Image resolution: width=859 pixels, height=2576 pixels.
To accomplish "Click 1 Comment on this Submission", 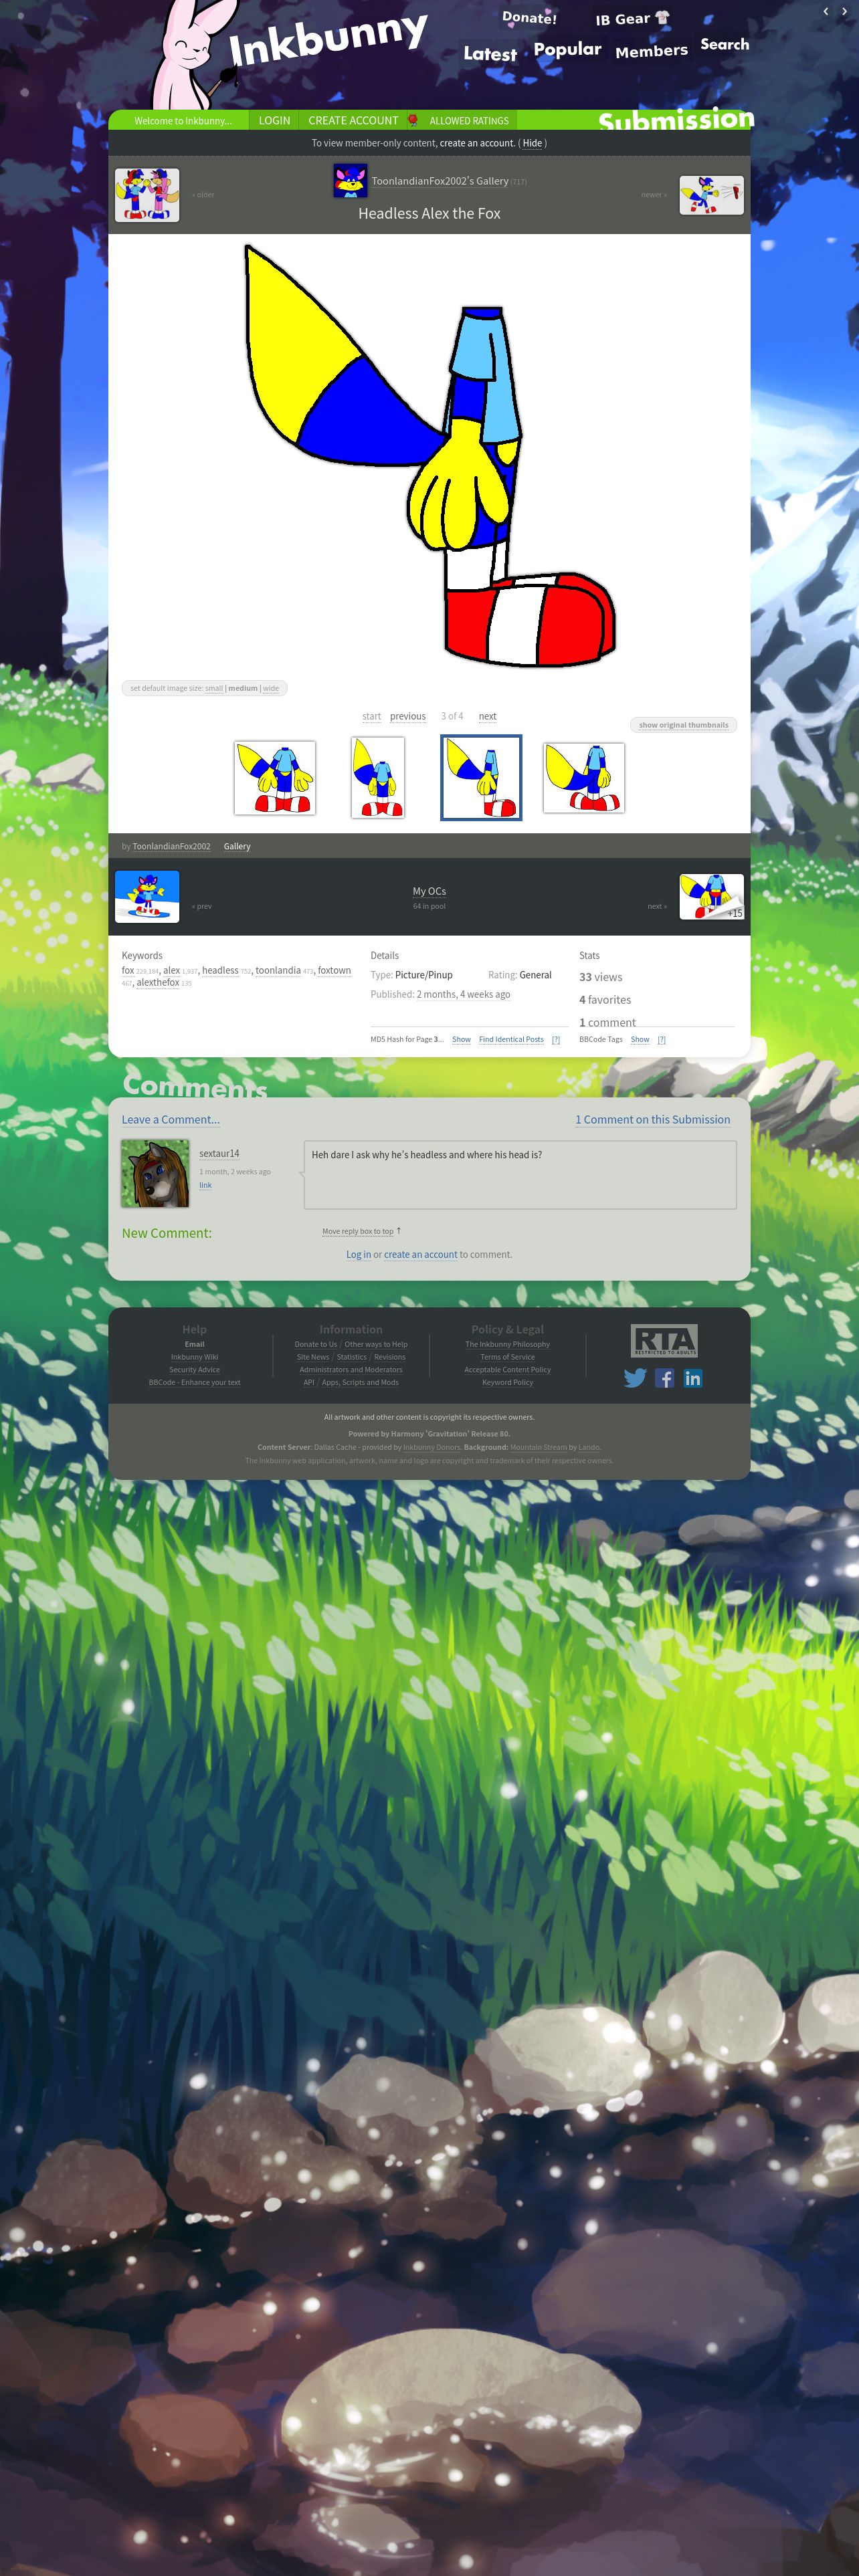I will [652, 1119].
